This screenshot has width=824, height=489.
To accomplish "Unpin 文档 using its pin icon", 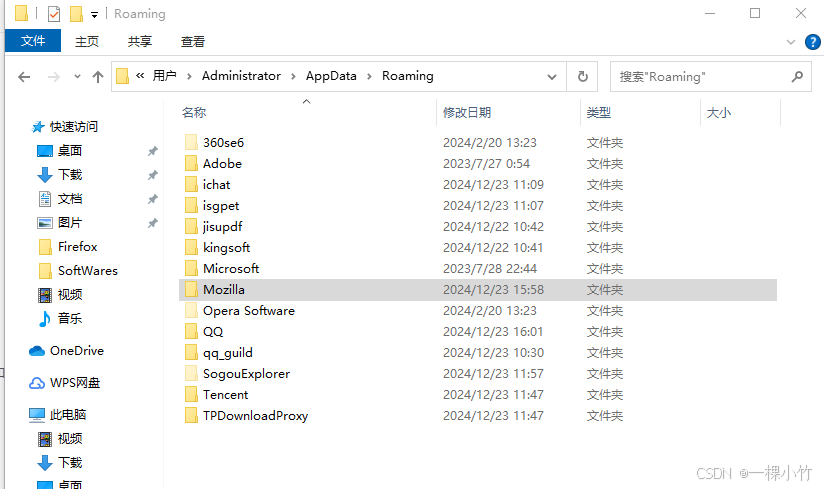I will pos(152,199).
